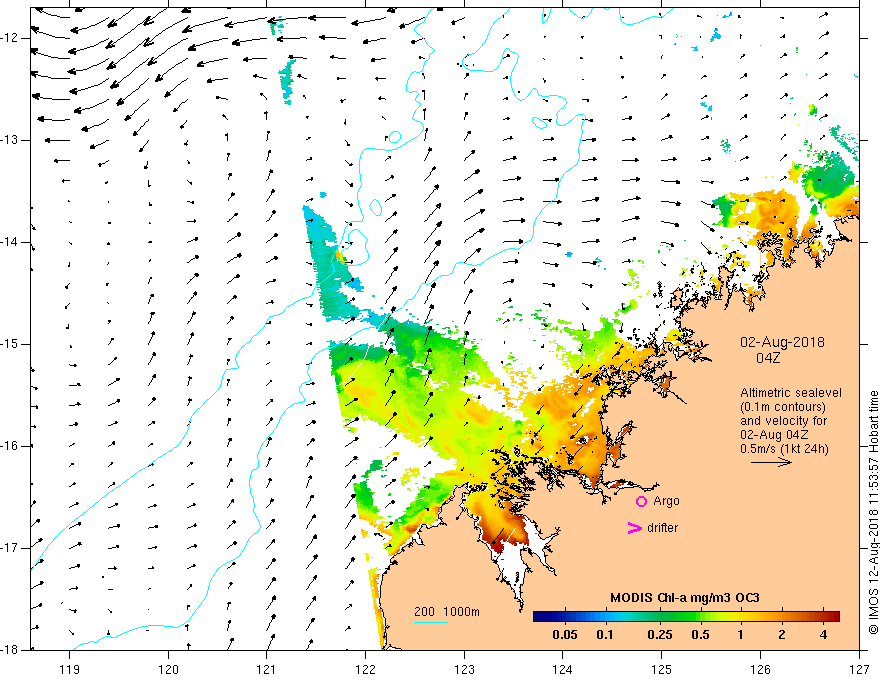Click the 'MODIS Chl-a mg/m3 OC3' title

(x=685, y=598)
